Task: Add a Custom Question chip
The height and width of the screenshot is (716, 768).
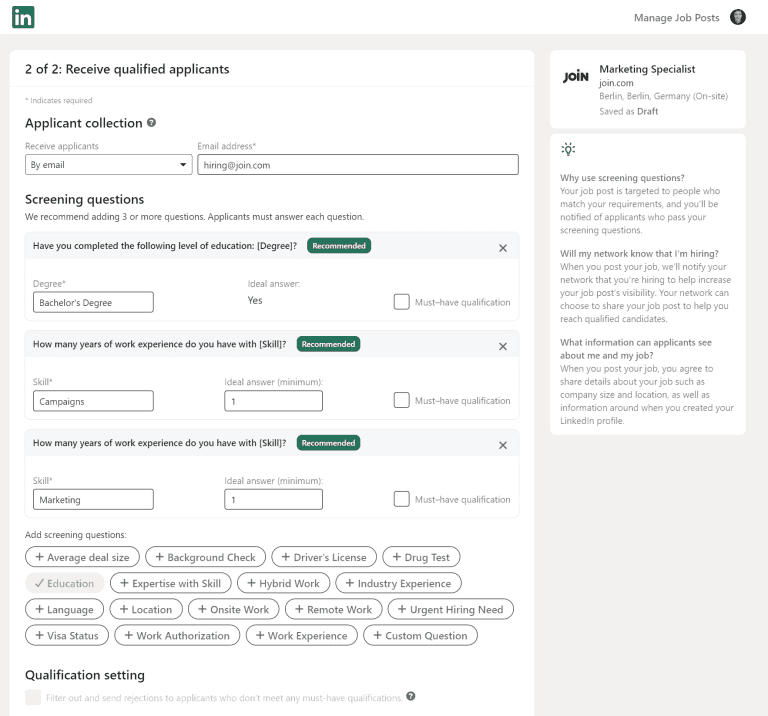Action: coord(419,635)
